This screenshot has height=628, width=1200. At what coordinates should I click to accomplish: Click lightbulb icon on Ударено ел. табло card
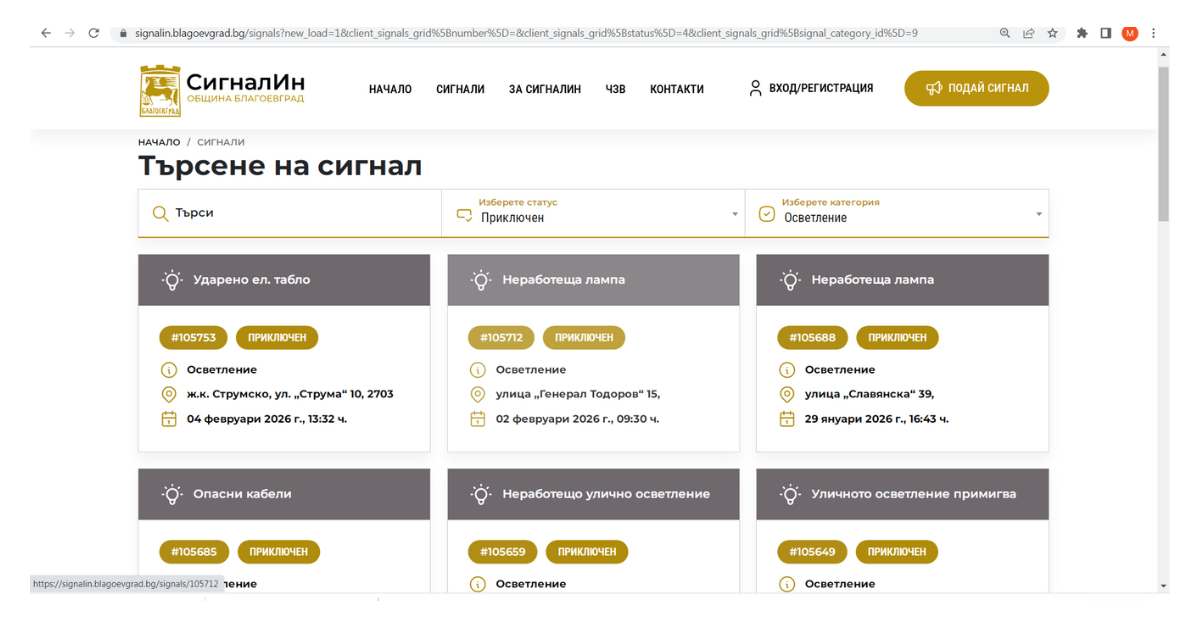pyautogui.click(x=172, y=280)
